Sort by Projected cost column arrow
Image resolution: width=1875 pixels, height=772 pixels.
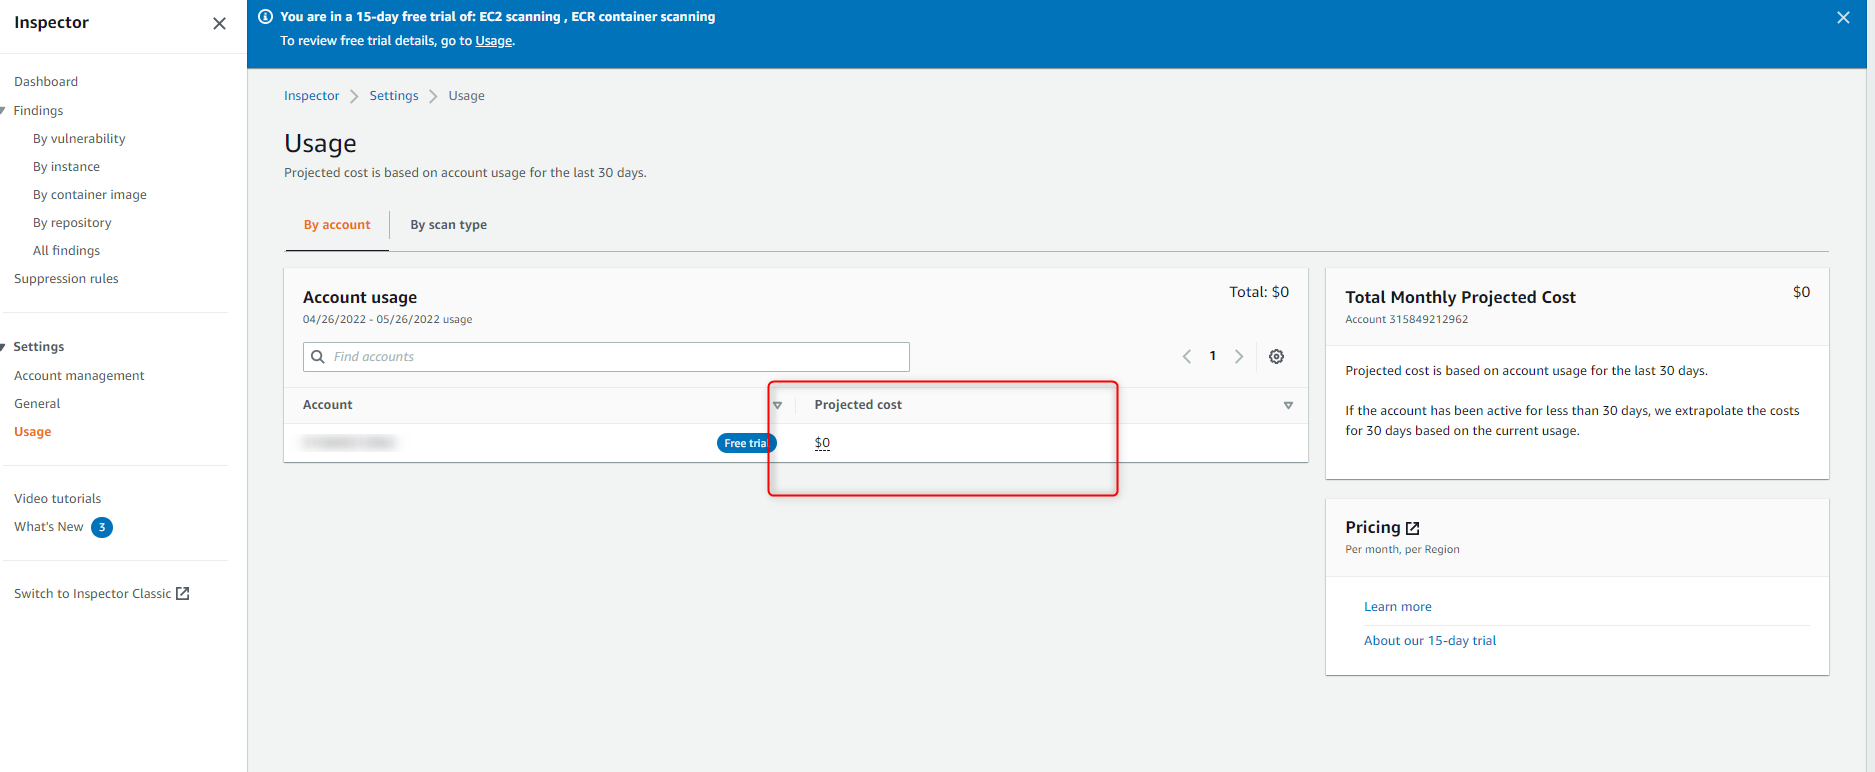[x=1288, y=405]
